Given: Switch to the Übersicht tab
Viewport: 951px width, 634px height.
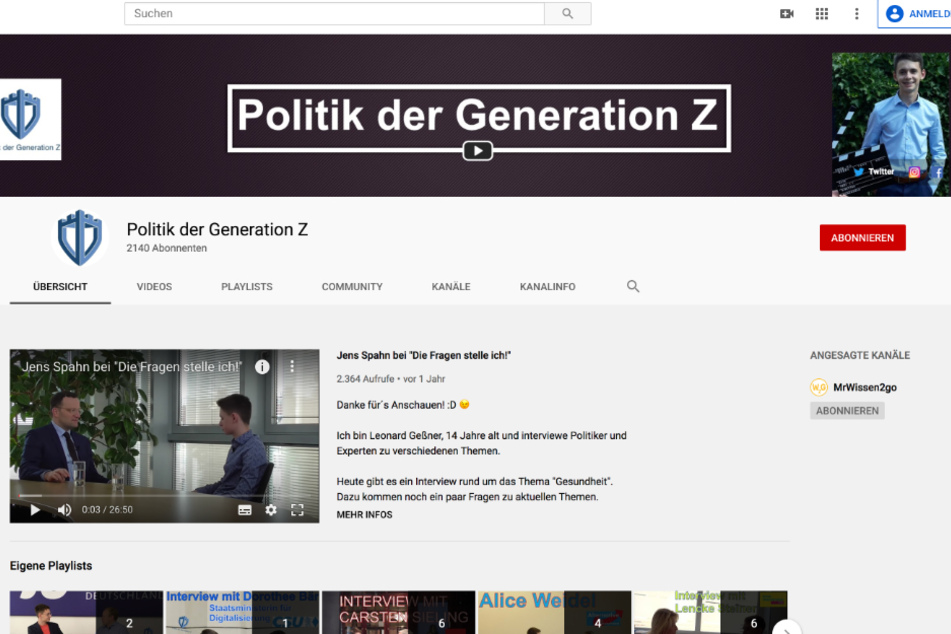Looking at the screenshot, I should pos(60,286).
